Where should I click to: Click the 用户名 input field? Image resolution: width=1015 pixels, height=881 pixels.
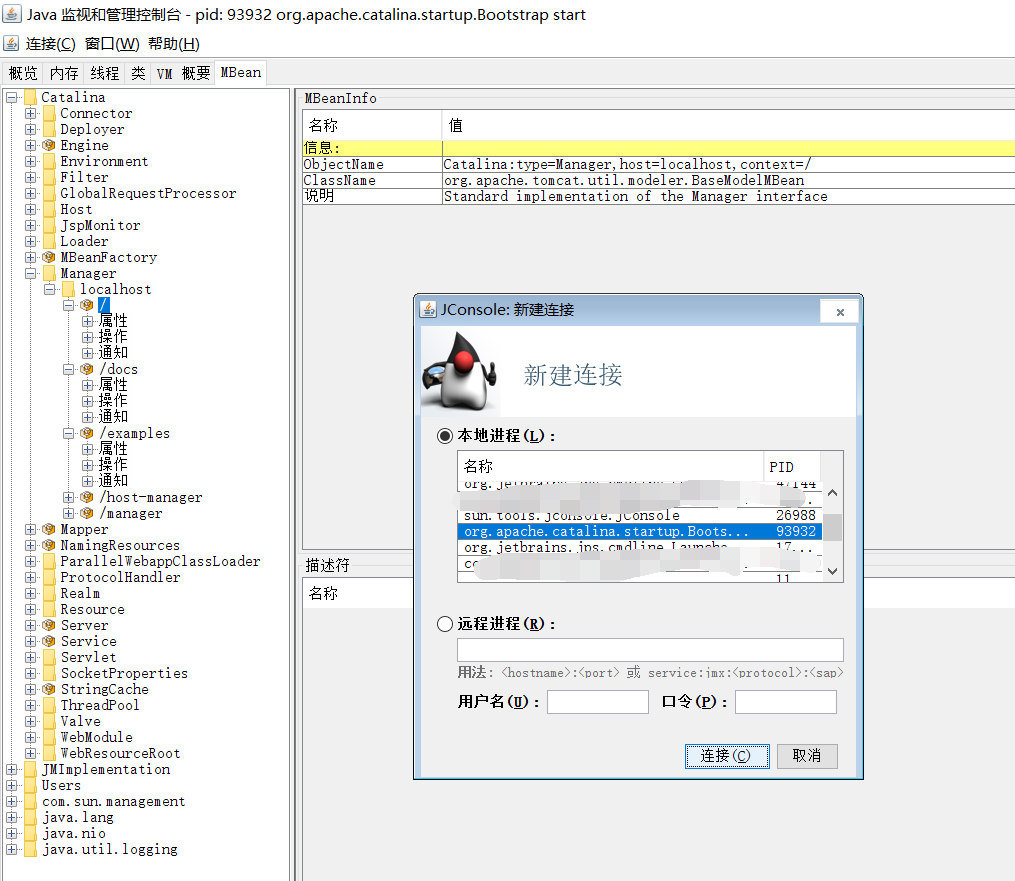tap(597, 701)
